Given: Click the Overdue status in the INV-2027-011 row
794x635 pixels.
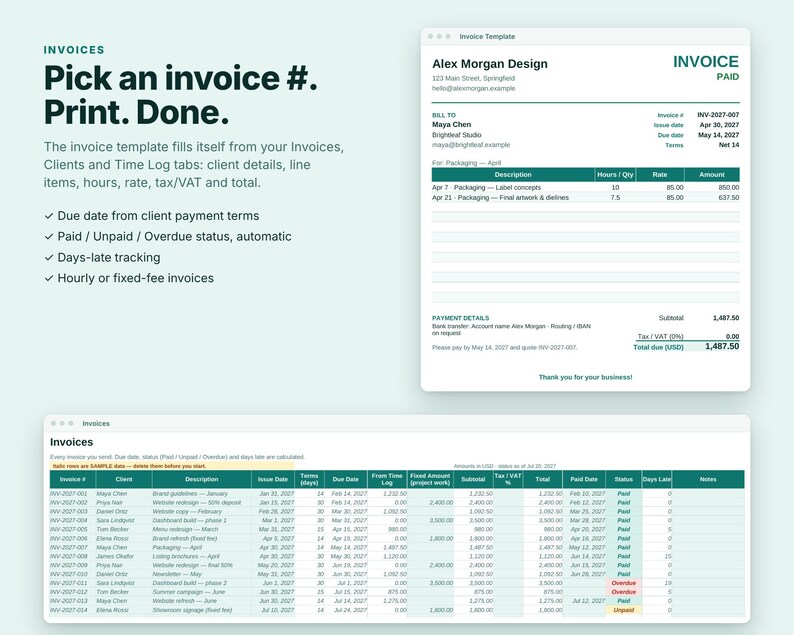Looking at the screenshot, I should [623, 583].
